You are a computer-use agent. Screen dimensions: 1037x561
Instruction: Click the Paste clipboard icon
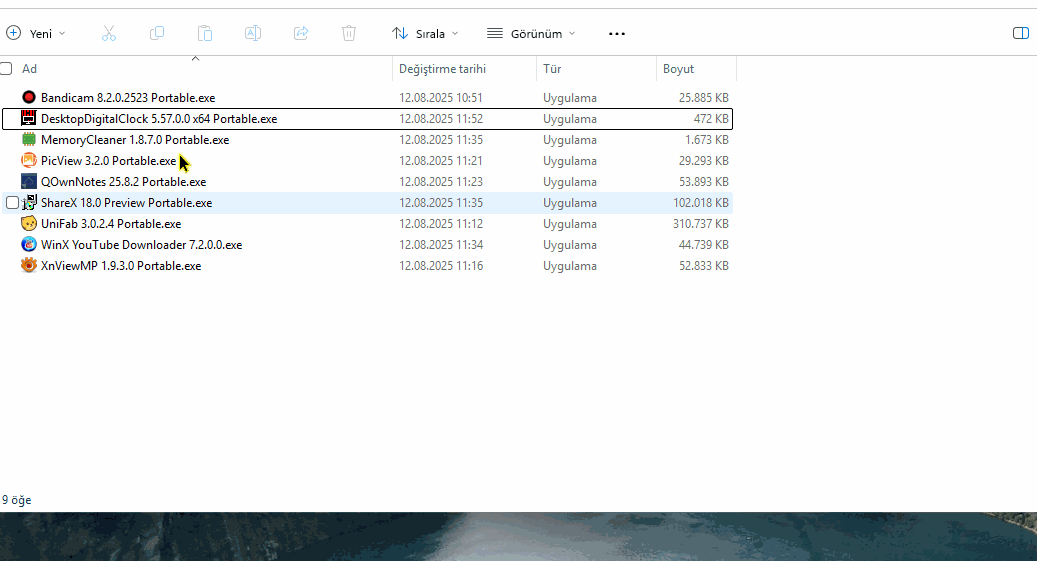click(x=205, y=33)
